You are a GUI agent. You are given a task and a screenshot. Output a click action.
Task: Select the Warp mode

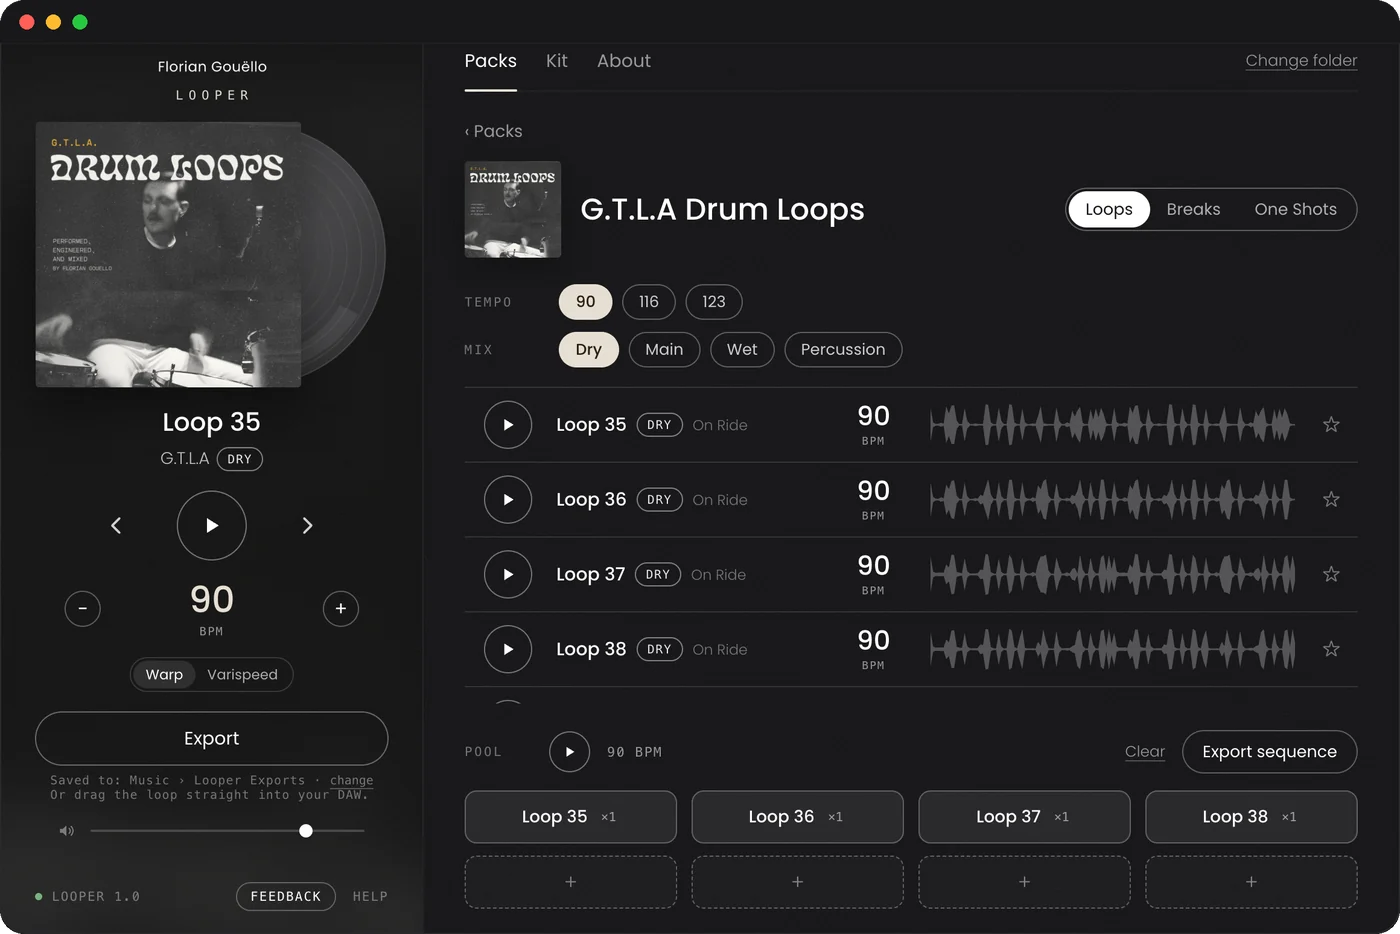click(164, 675)
